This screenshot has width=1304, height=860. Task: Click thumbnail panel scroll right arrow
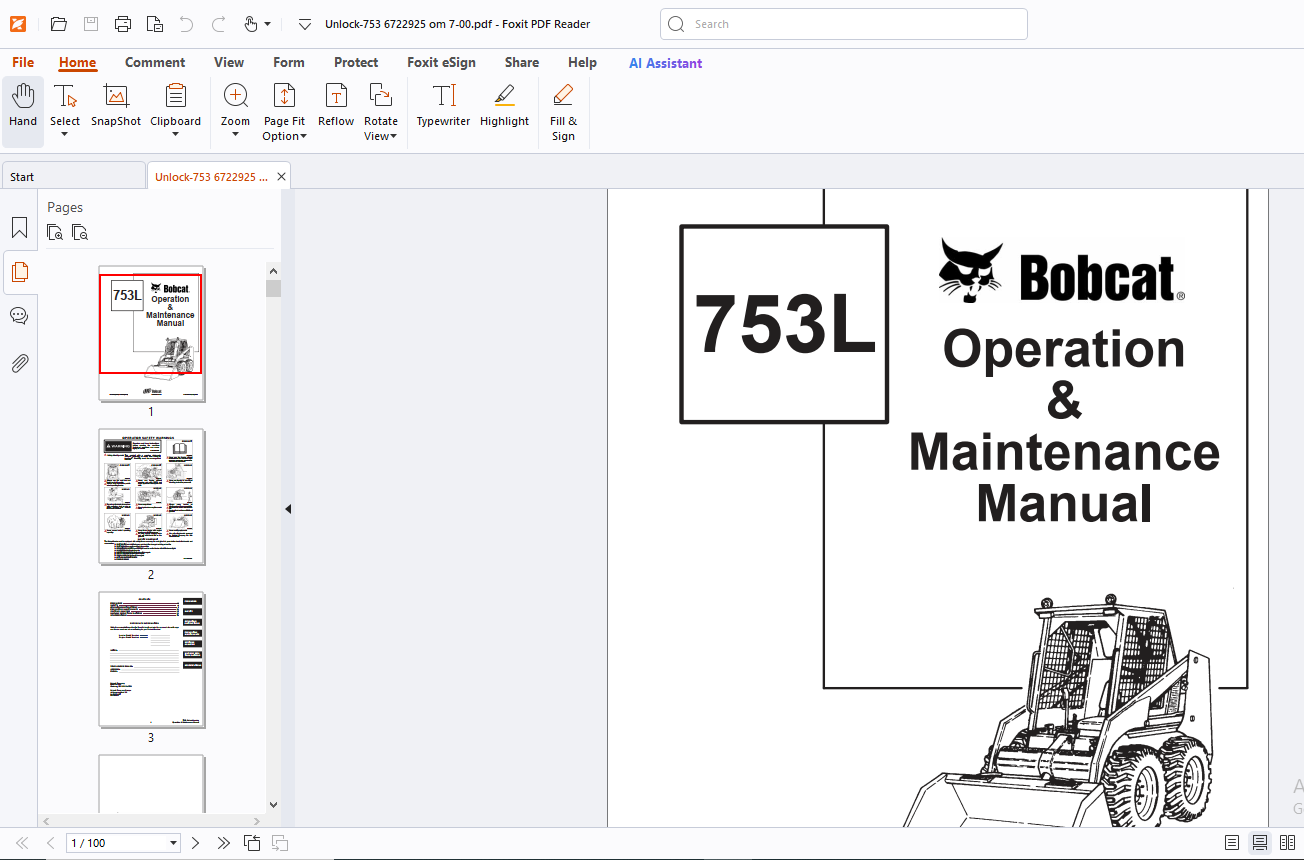[x=259, y=821]
